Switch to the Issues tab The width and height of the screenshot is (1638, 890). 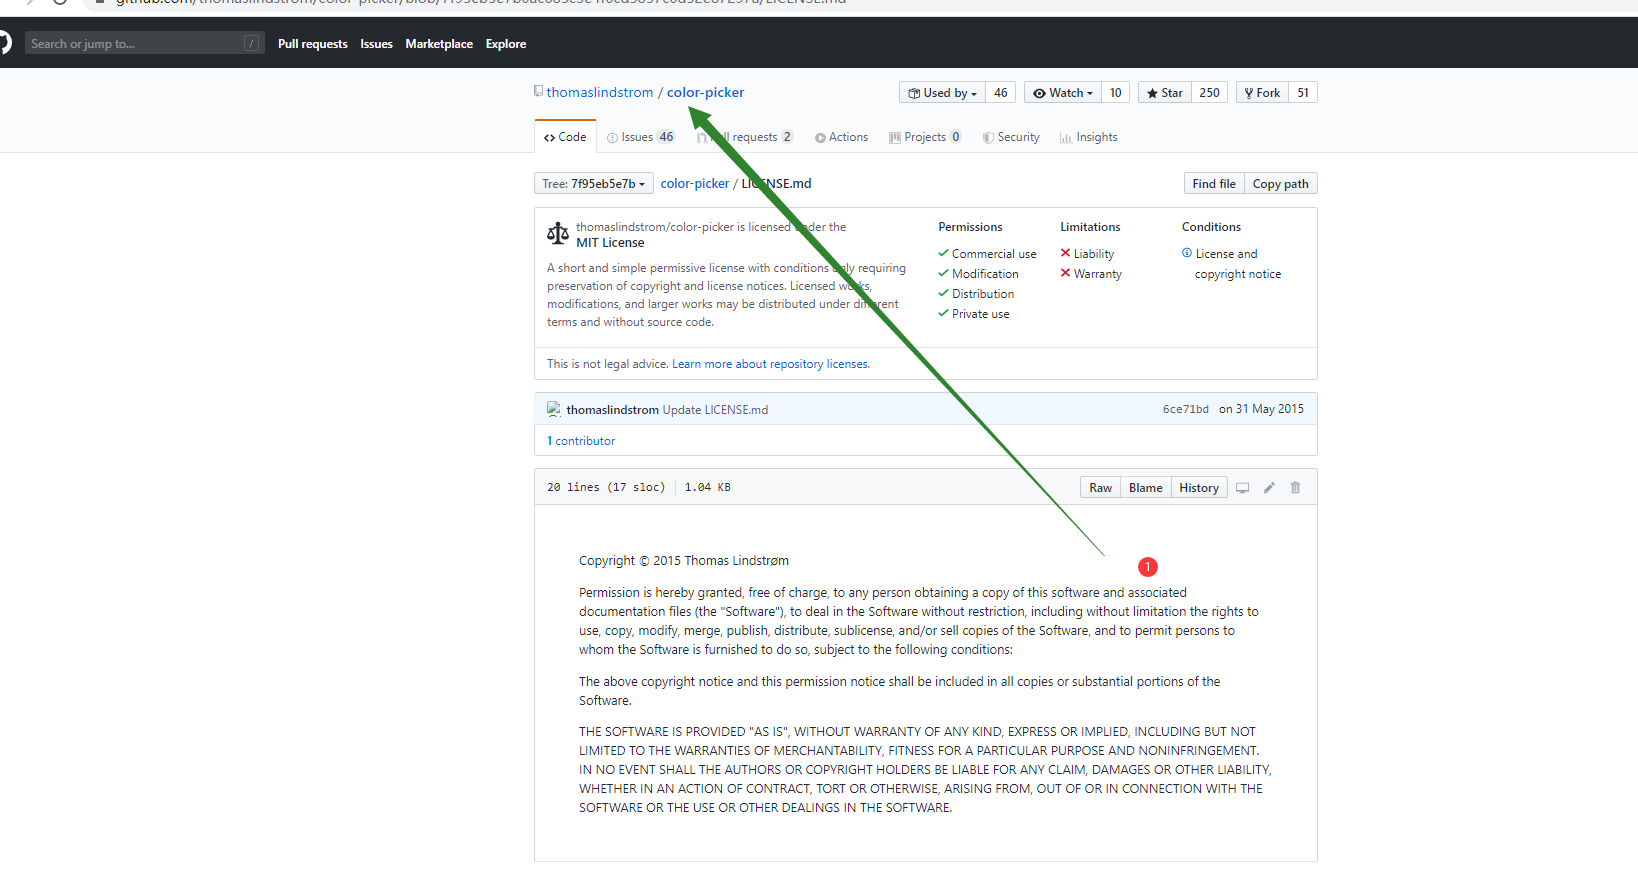click(x=640, y=137)
